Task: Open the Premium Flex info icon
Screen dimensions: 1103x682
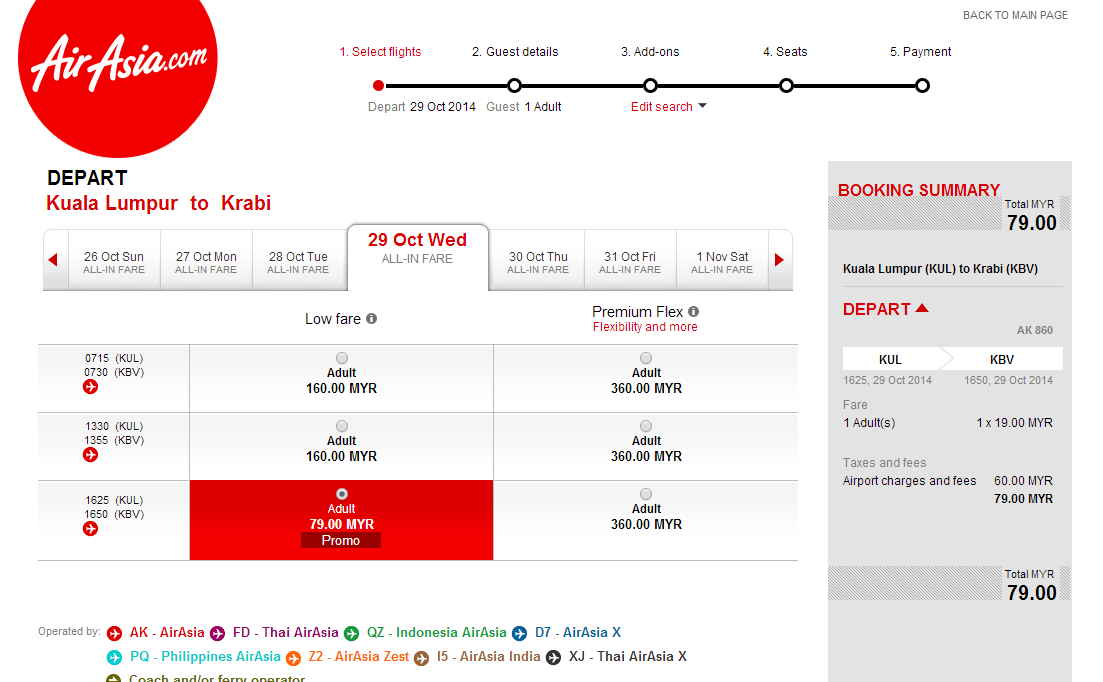Action: point(694,311)
